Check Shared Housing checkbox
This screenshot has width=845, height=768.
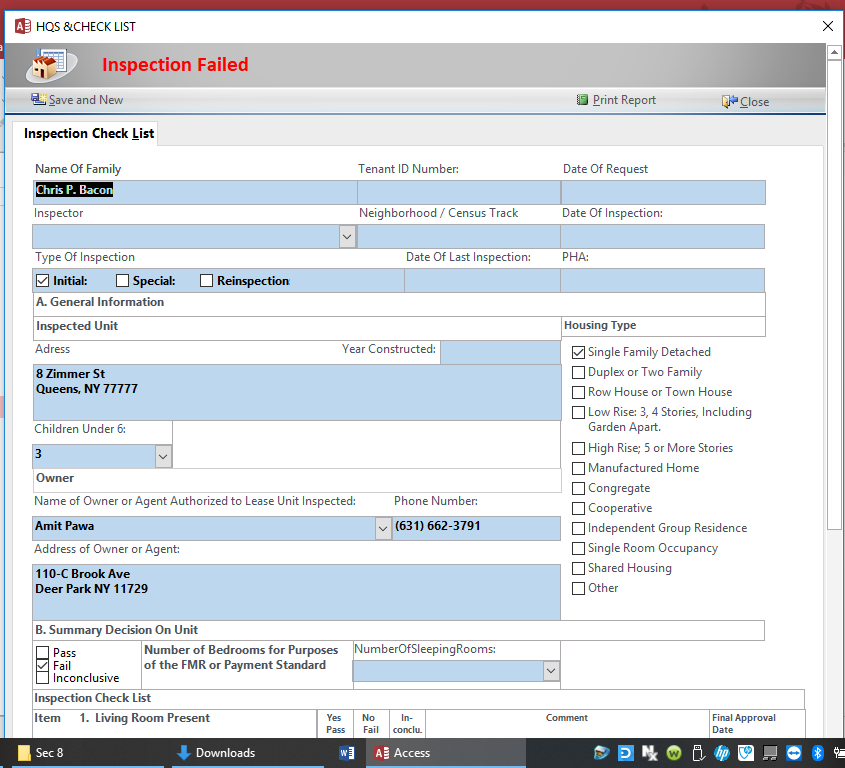click(x=578, y=568)
